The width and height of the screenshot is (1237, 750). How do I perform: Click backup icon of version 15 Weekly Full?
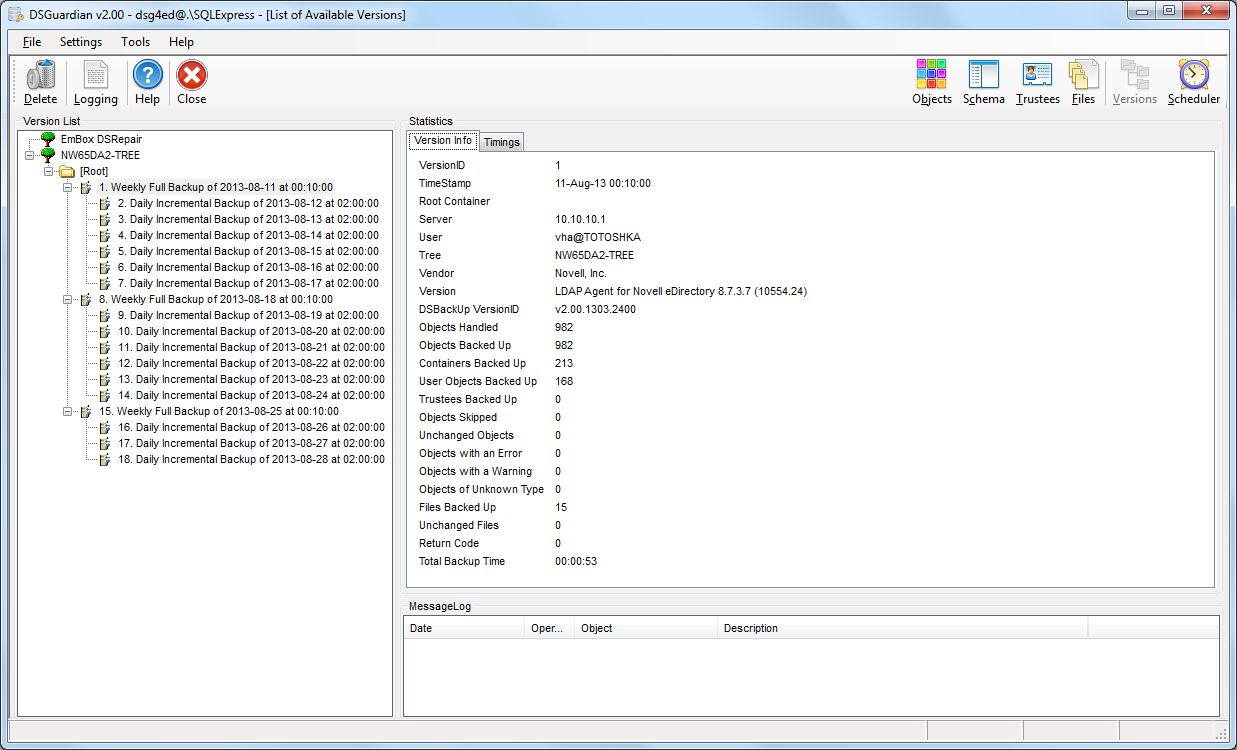(x=86, y=411)
